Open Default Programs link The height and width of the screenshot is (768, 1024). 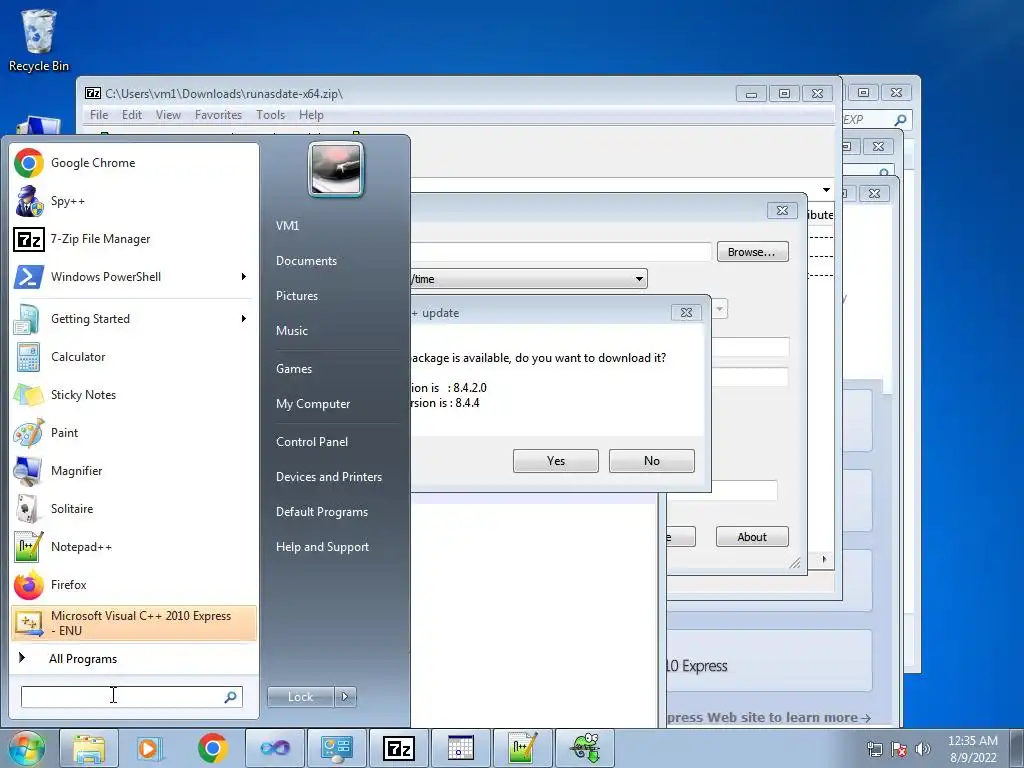tap(321, 512)
